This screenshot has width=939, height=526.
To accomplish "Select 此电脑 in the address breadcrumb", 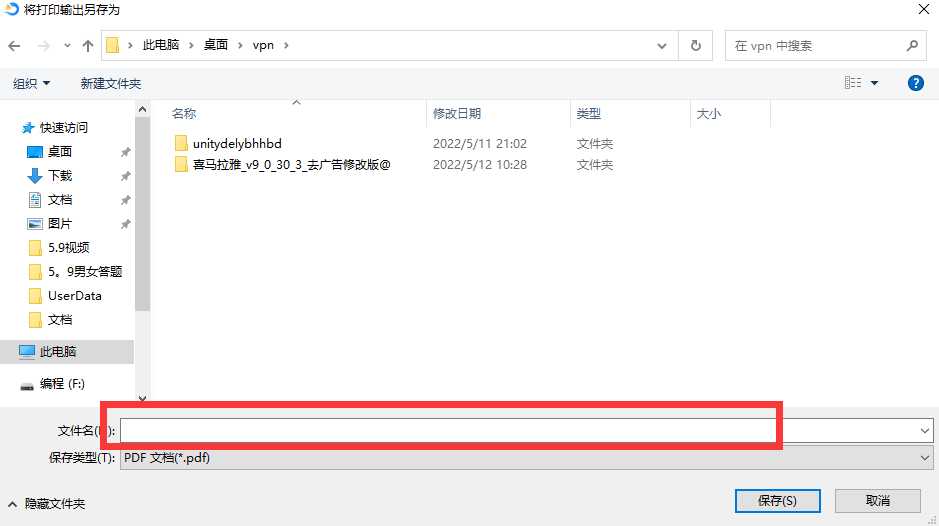I will click(x=160, y=45).
